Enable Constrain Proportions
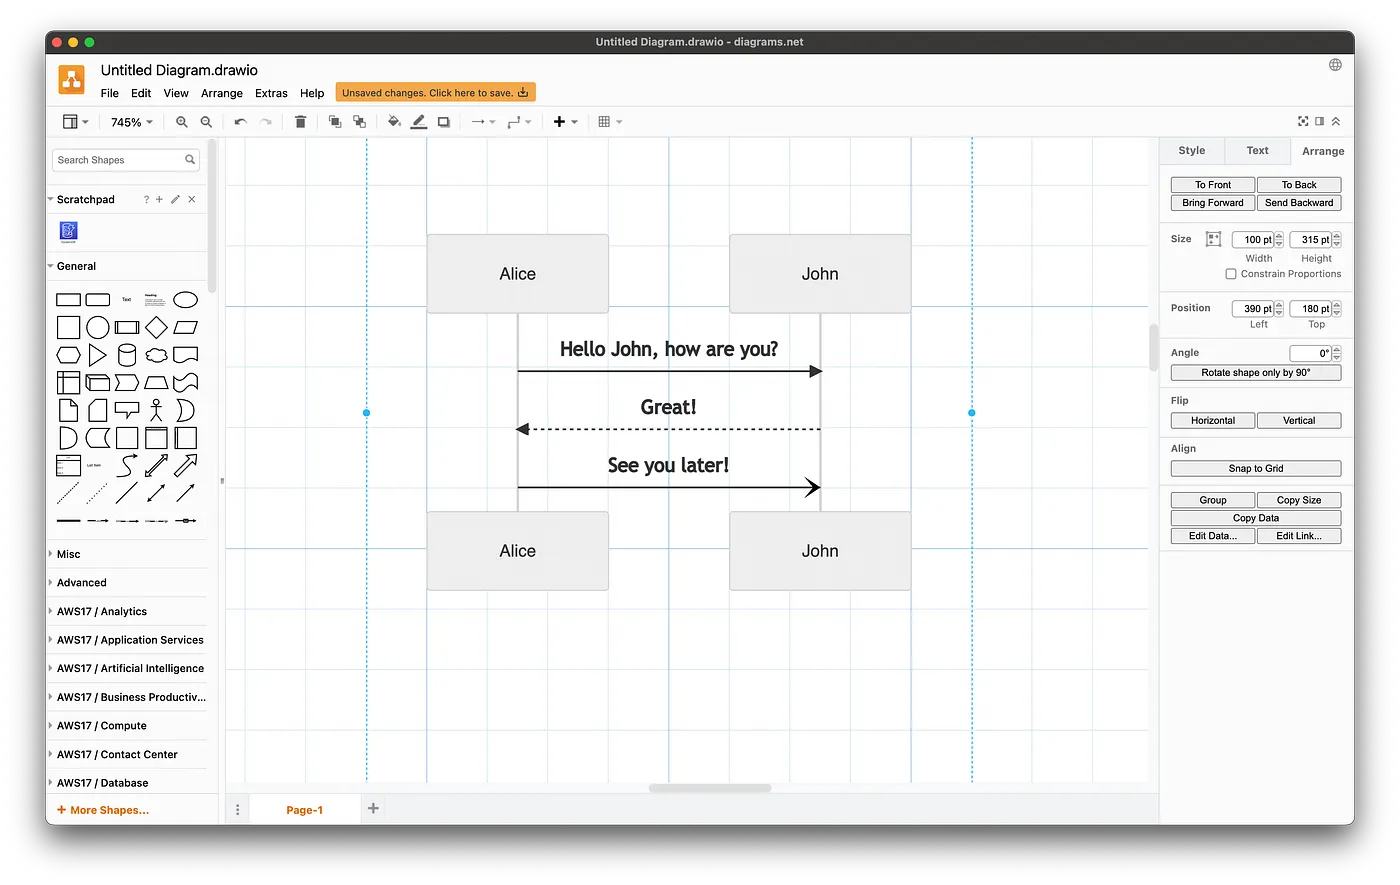The width and height of the screenshot is (1400, 885). [x=1231, y=274]
